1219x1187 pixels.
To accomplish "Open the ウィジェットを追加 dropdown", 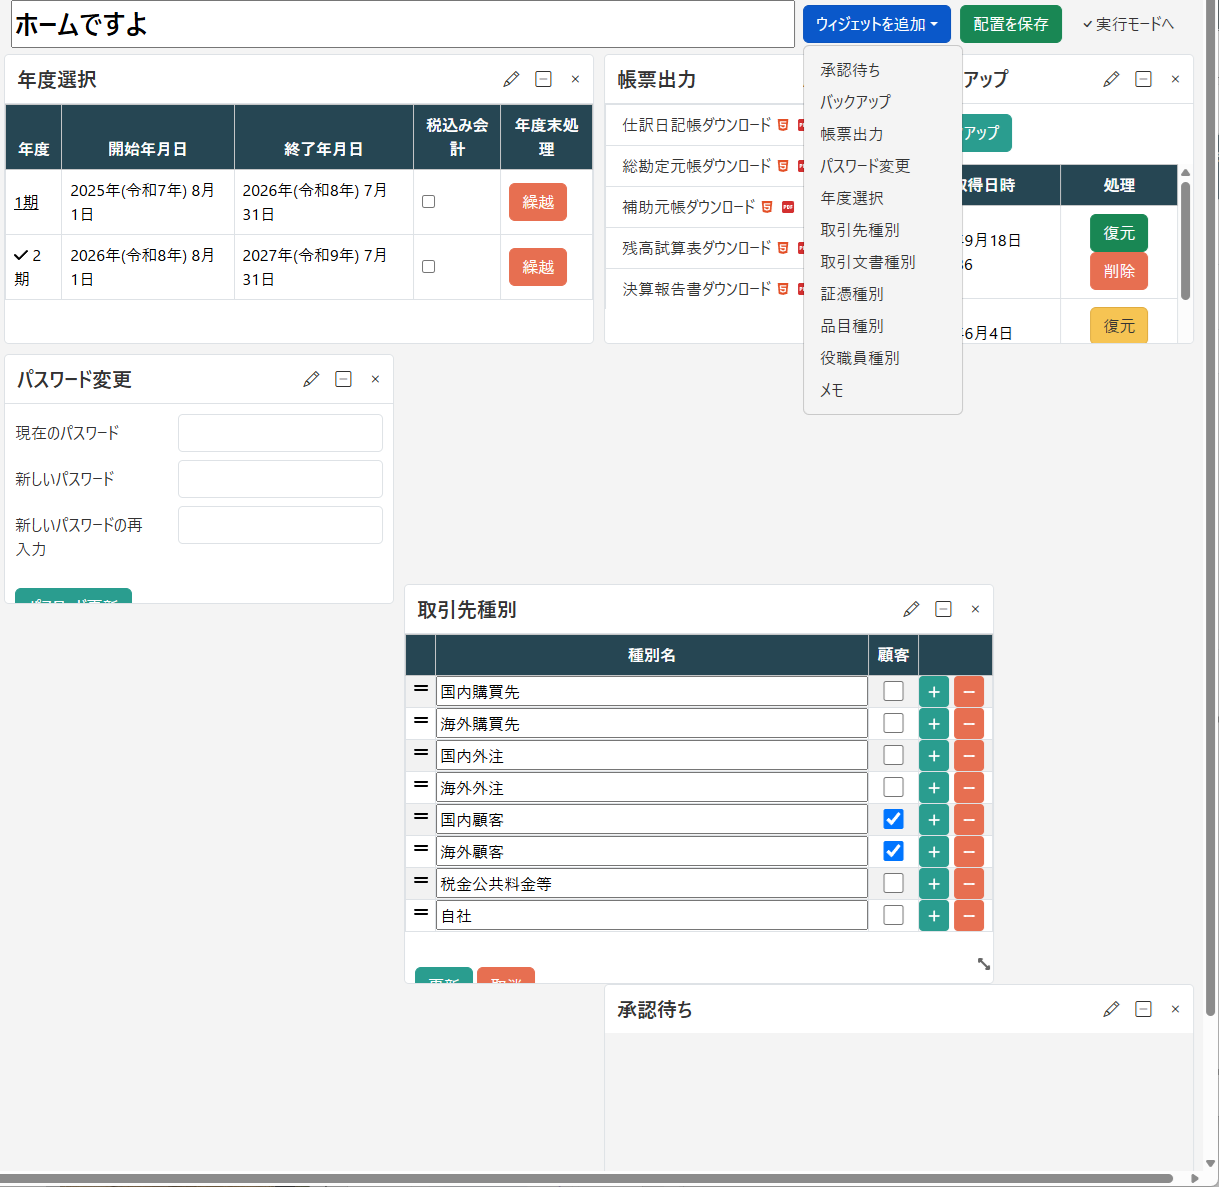I will click(876, 23).
